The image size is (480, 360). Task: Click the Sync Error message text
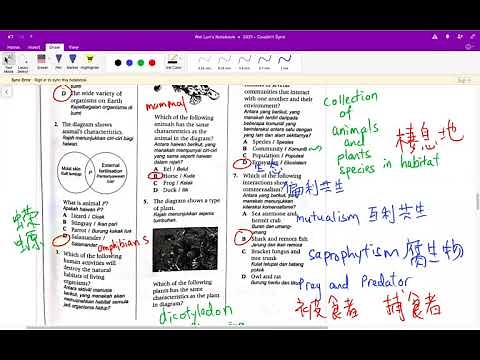pos(49,80)
